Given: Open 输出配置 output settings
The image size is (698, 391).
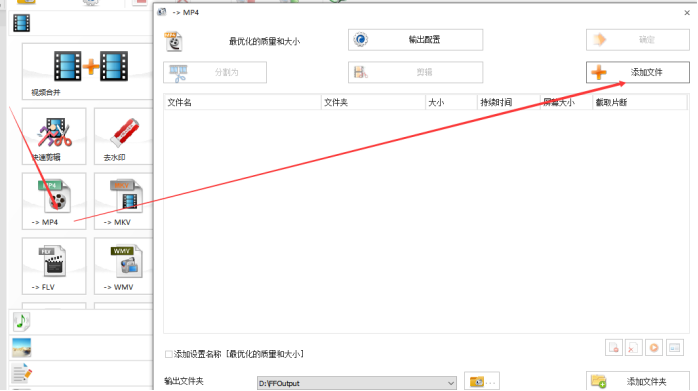Looking at the screenshot, I should pyautogui.click(x=415, y=40).
